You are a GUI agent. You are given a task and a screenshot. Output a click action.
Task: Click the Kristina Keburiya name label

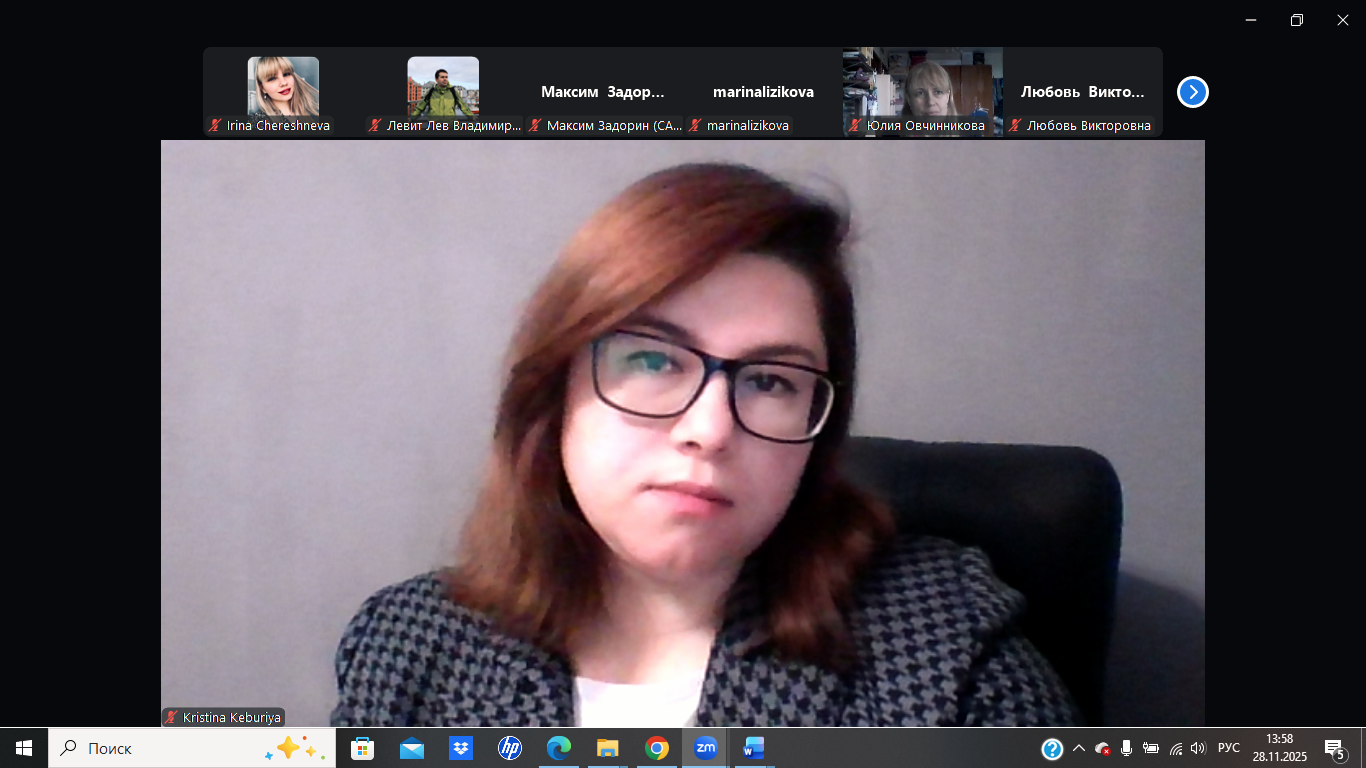click(x=224, y=717)
